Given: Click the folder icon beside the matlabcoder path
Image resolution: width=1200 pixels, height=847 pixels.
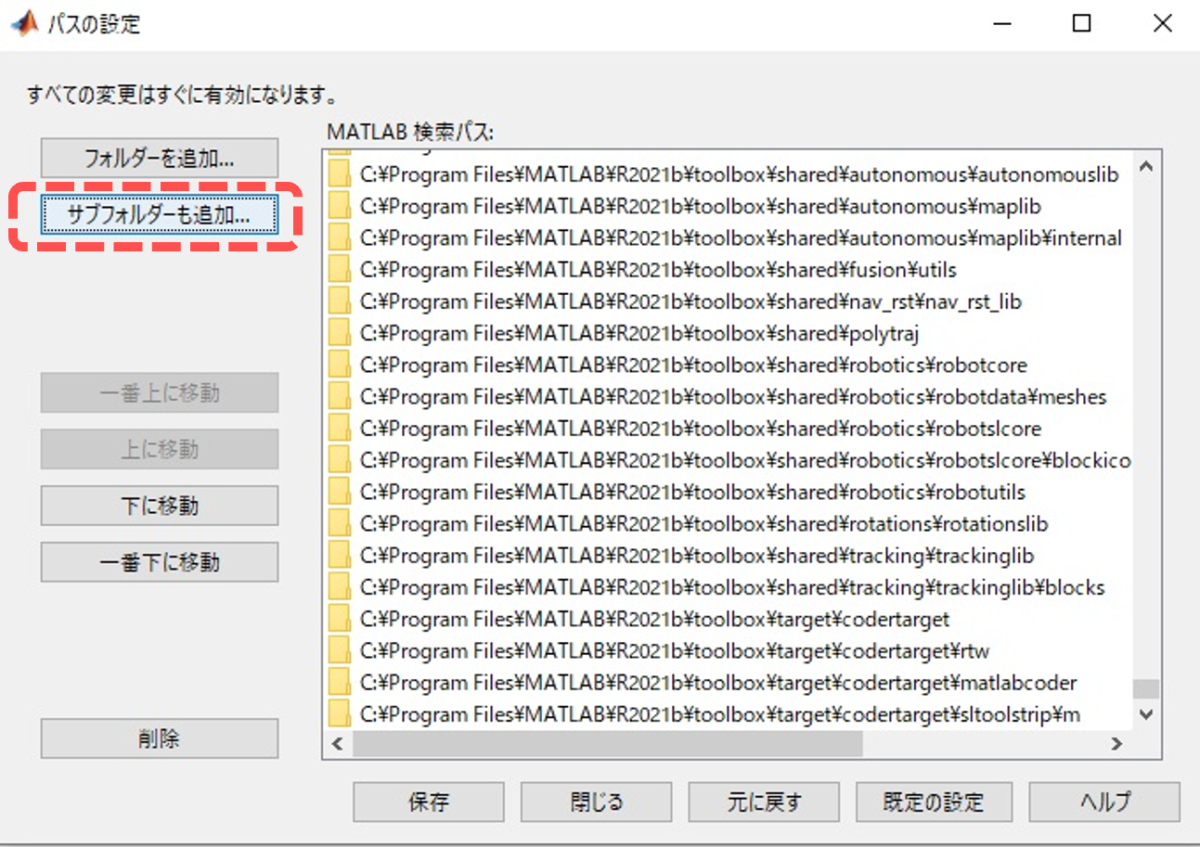Looking at the screenshot, I should click(340, 683).
